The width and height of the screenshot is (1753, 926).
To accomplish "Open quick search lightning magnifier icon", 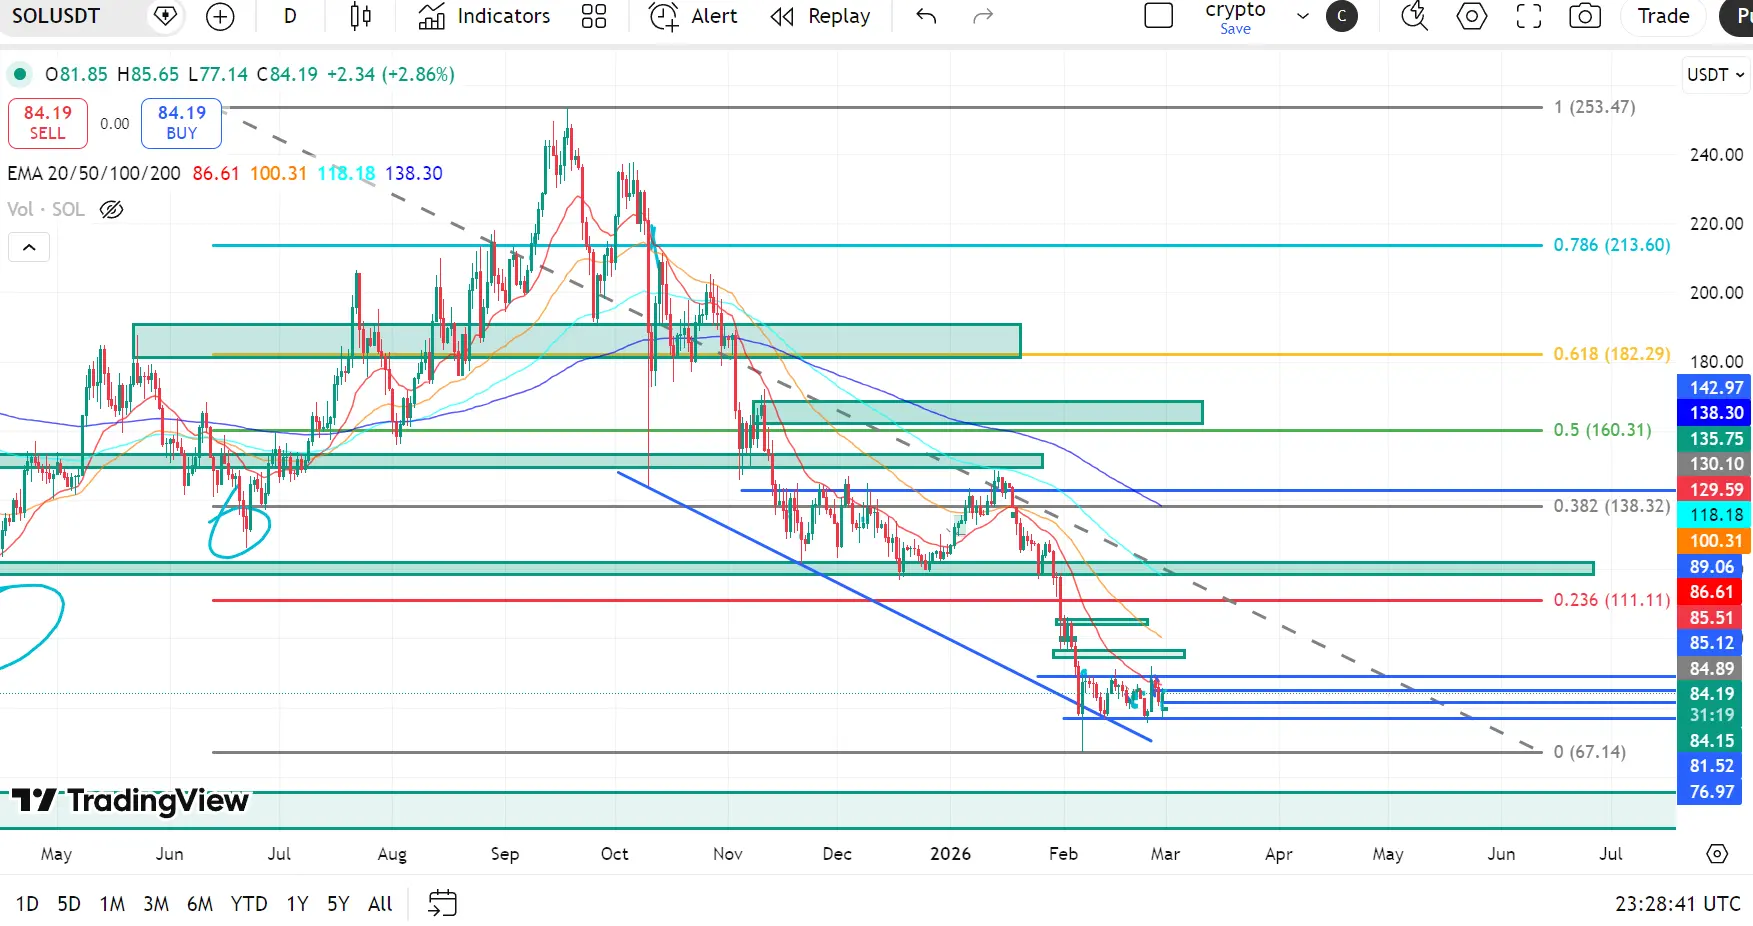I will pos(1414,16).
